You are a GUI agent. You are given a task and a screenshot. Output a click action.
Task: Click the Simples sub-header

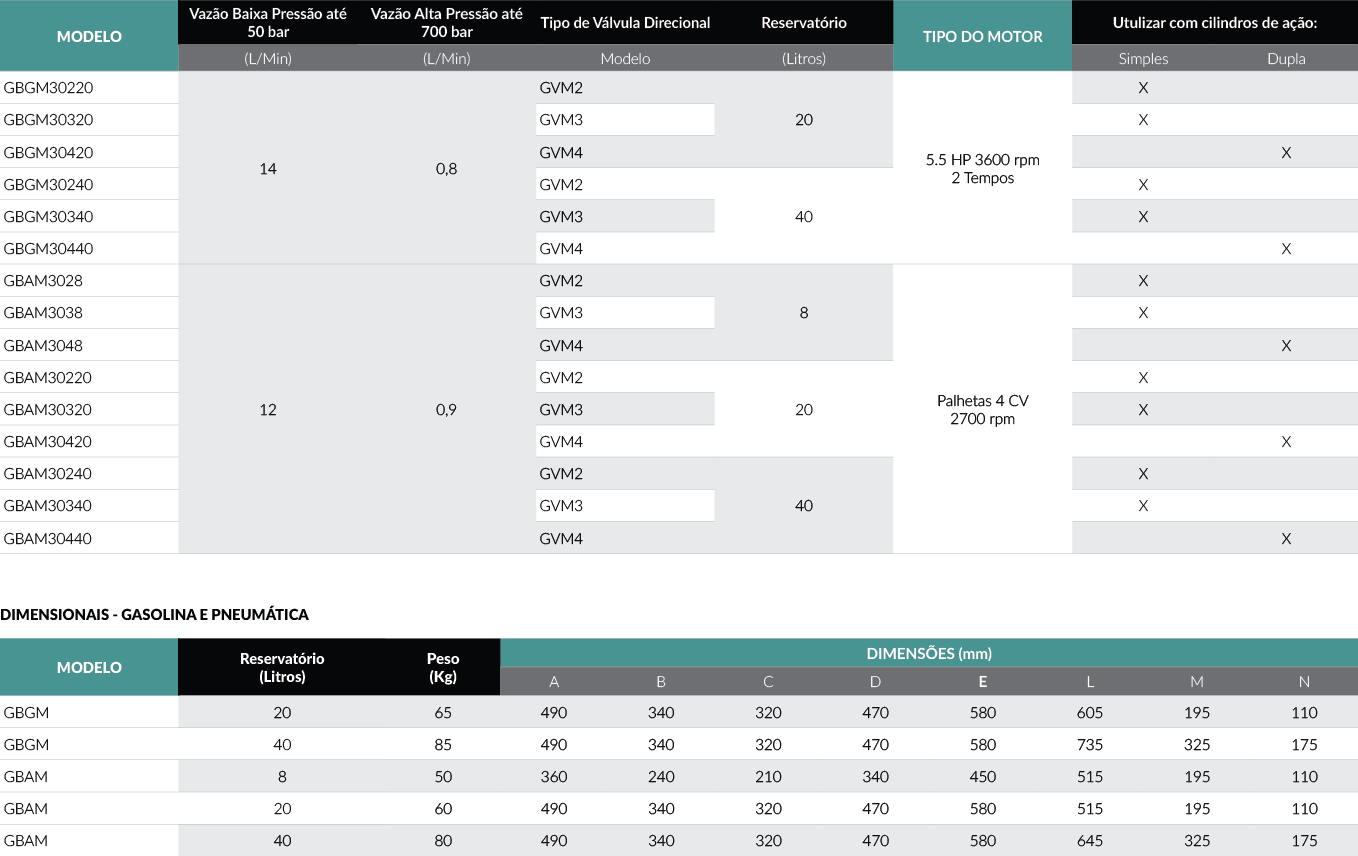(1143, 58)
